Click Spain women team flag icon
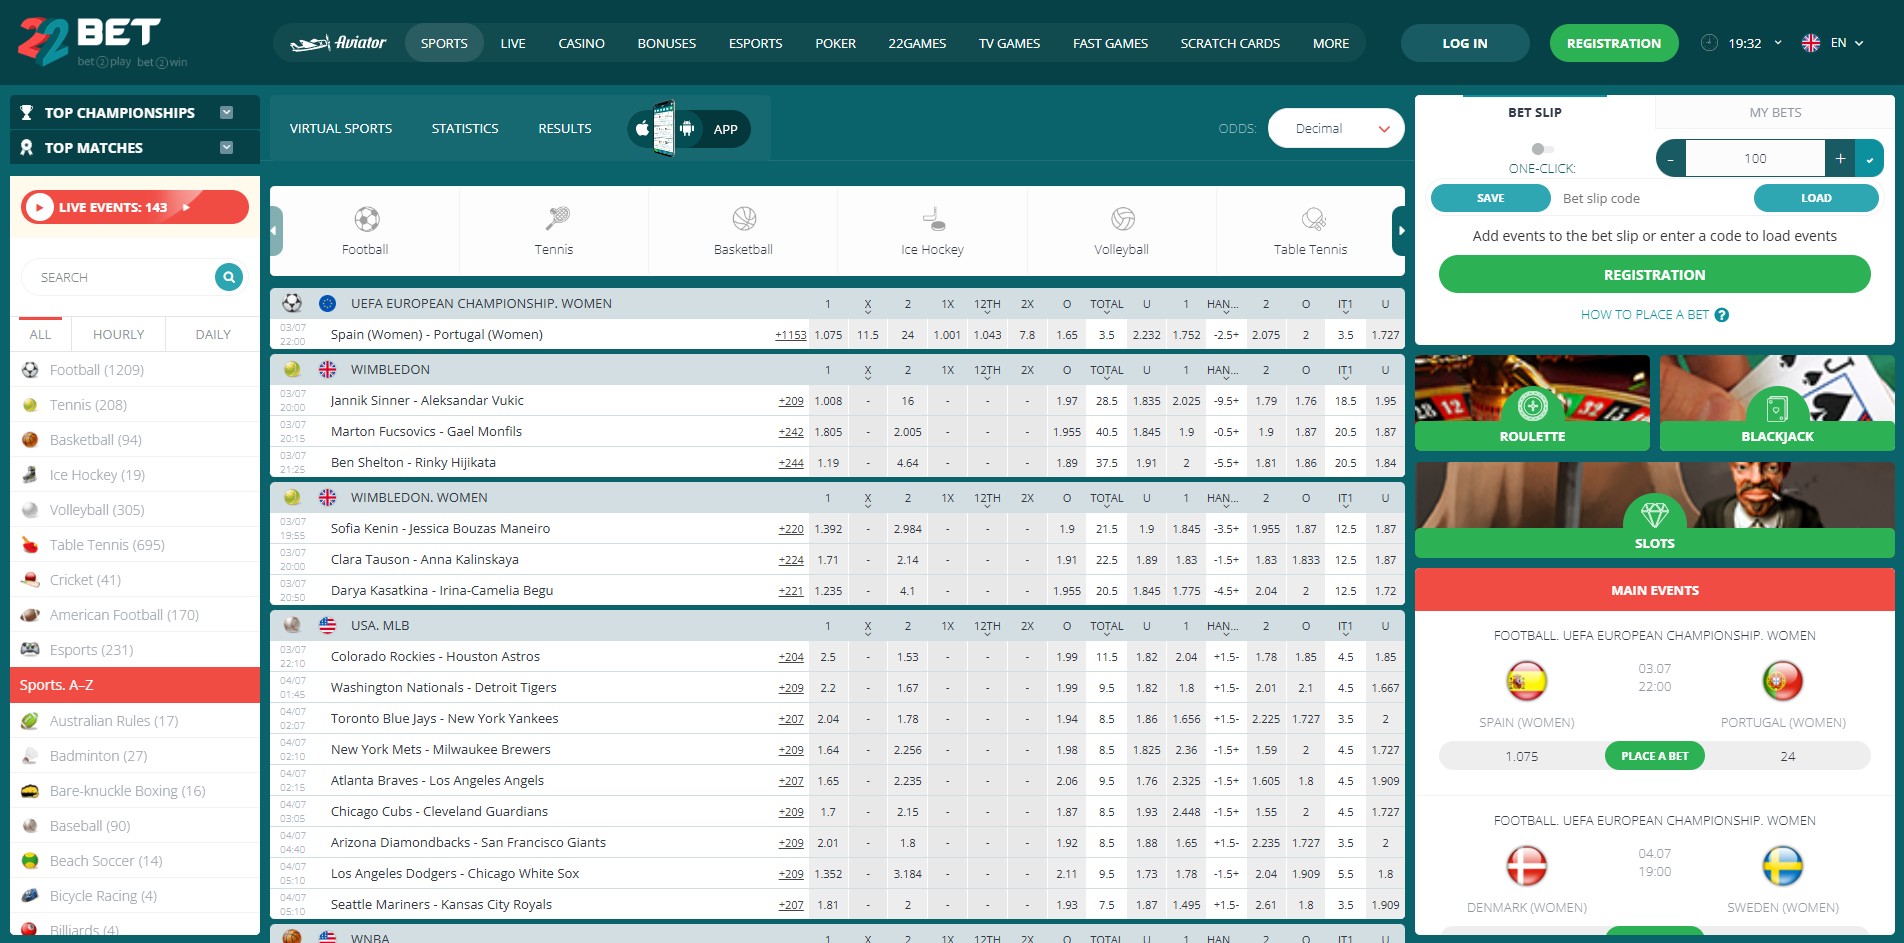This screenshot has width=1904, height=943. 1527,681
